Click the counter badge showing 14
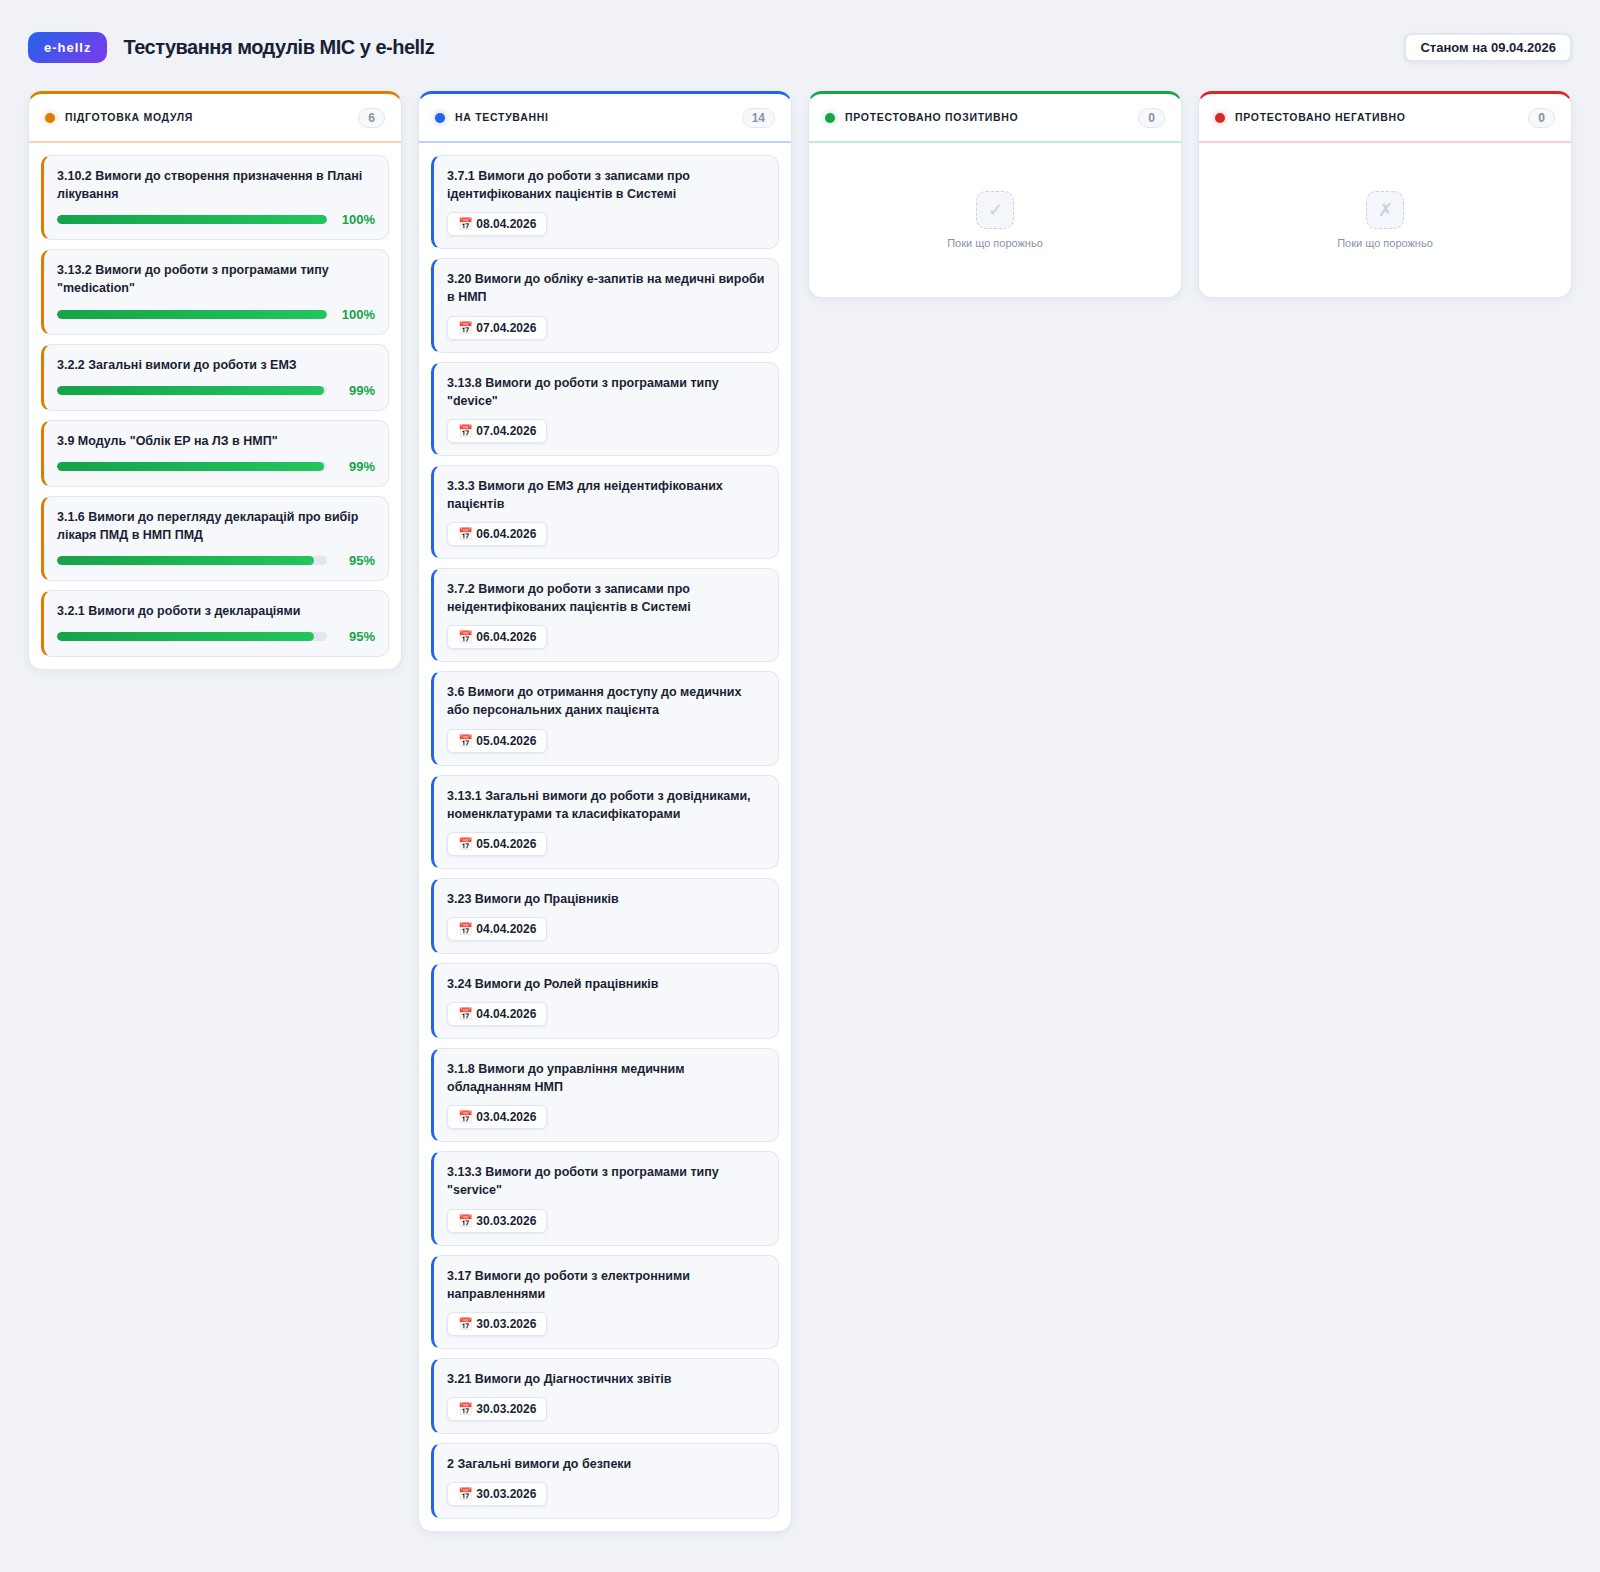 point(759,117)
